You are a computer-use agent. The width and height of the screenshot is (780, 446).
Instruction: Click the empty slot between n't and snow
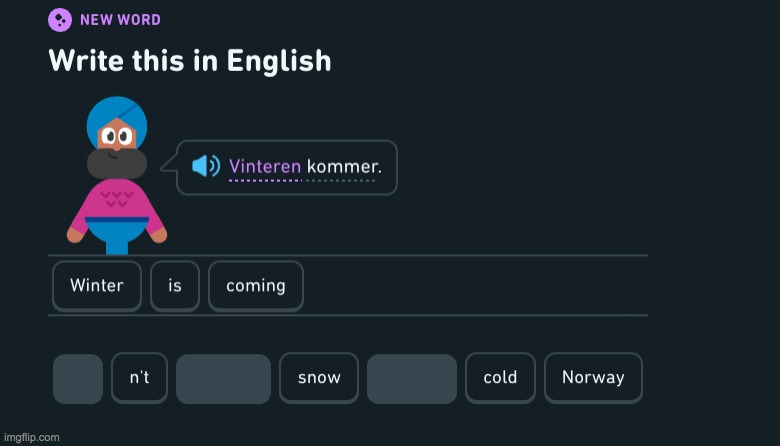click(223, 379)
